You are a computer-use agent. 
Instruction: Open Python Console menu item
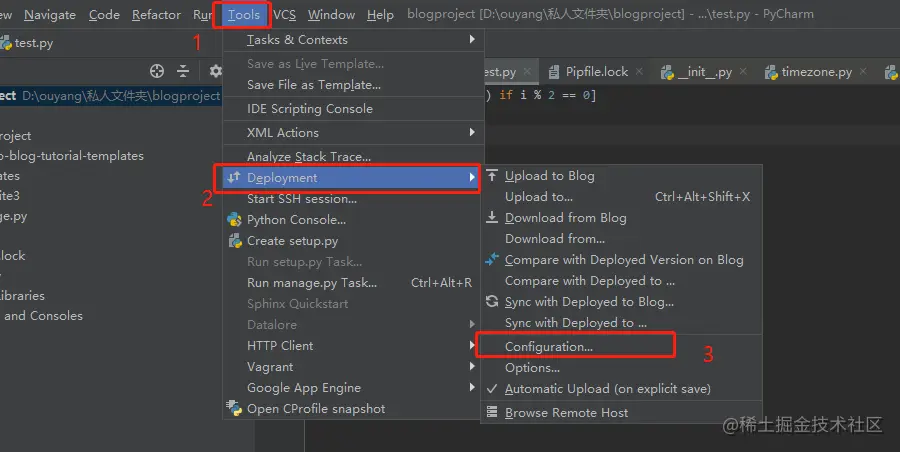pyautogui.click(x=352, y=220)
